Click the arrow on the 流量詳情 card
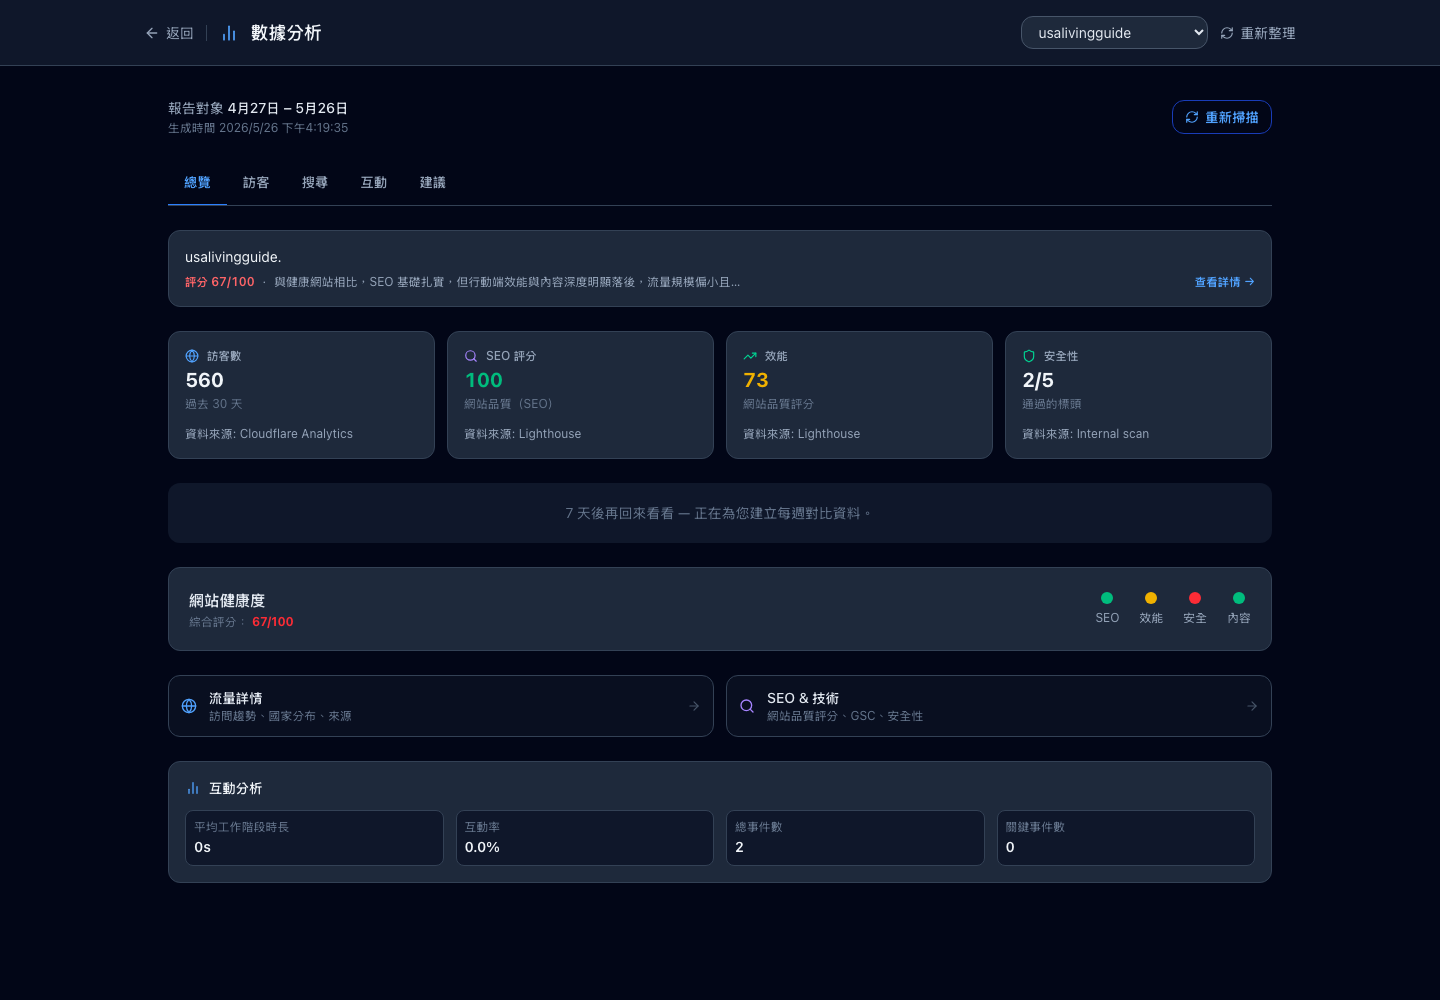Image resolution: width=1440 pixels, height=1000 pixels. [x=694, y=706]
